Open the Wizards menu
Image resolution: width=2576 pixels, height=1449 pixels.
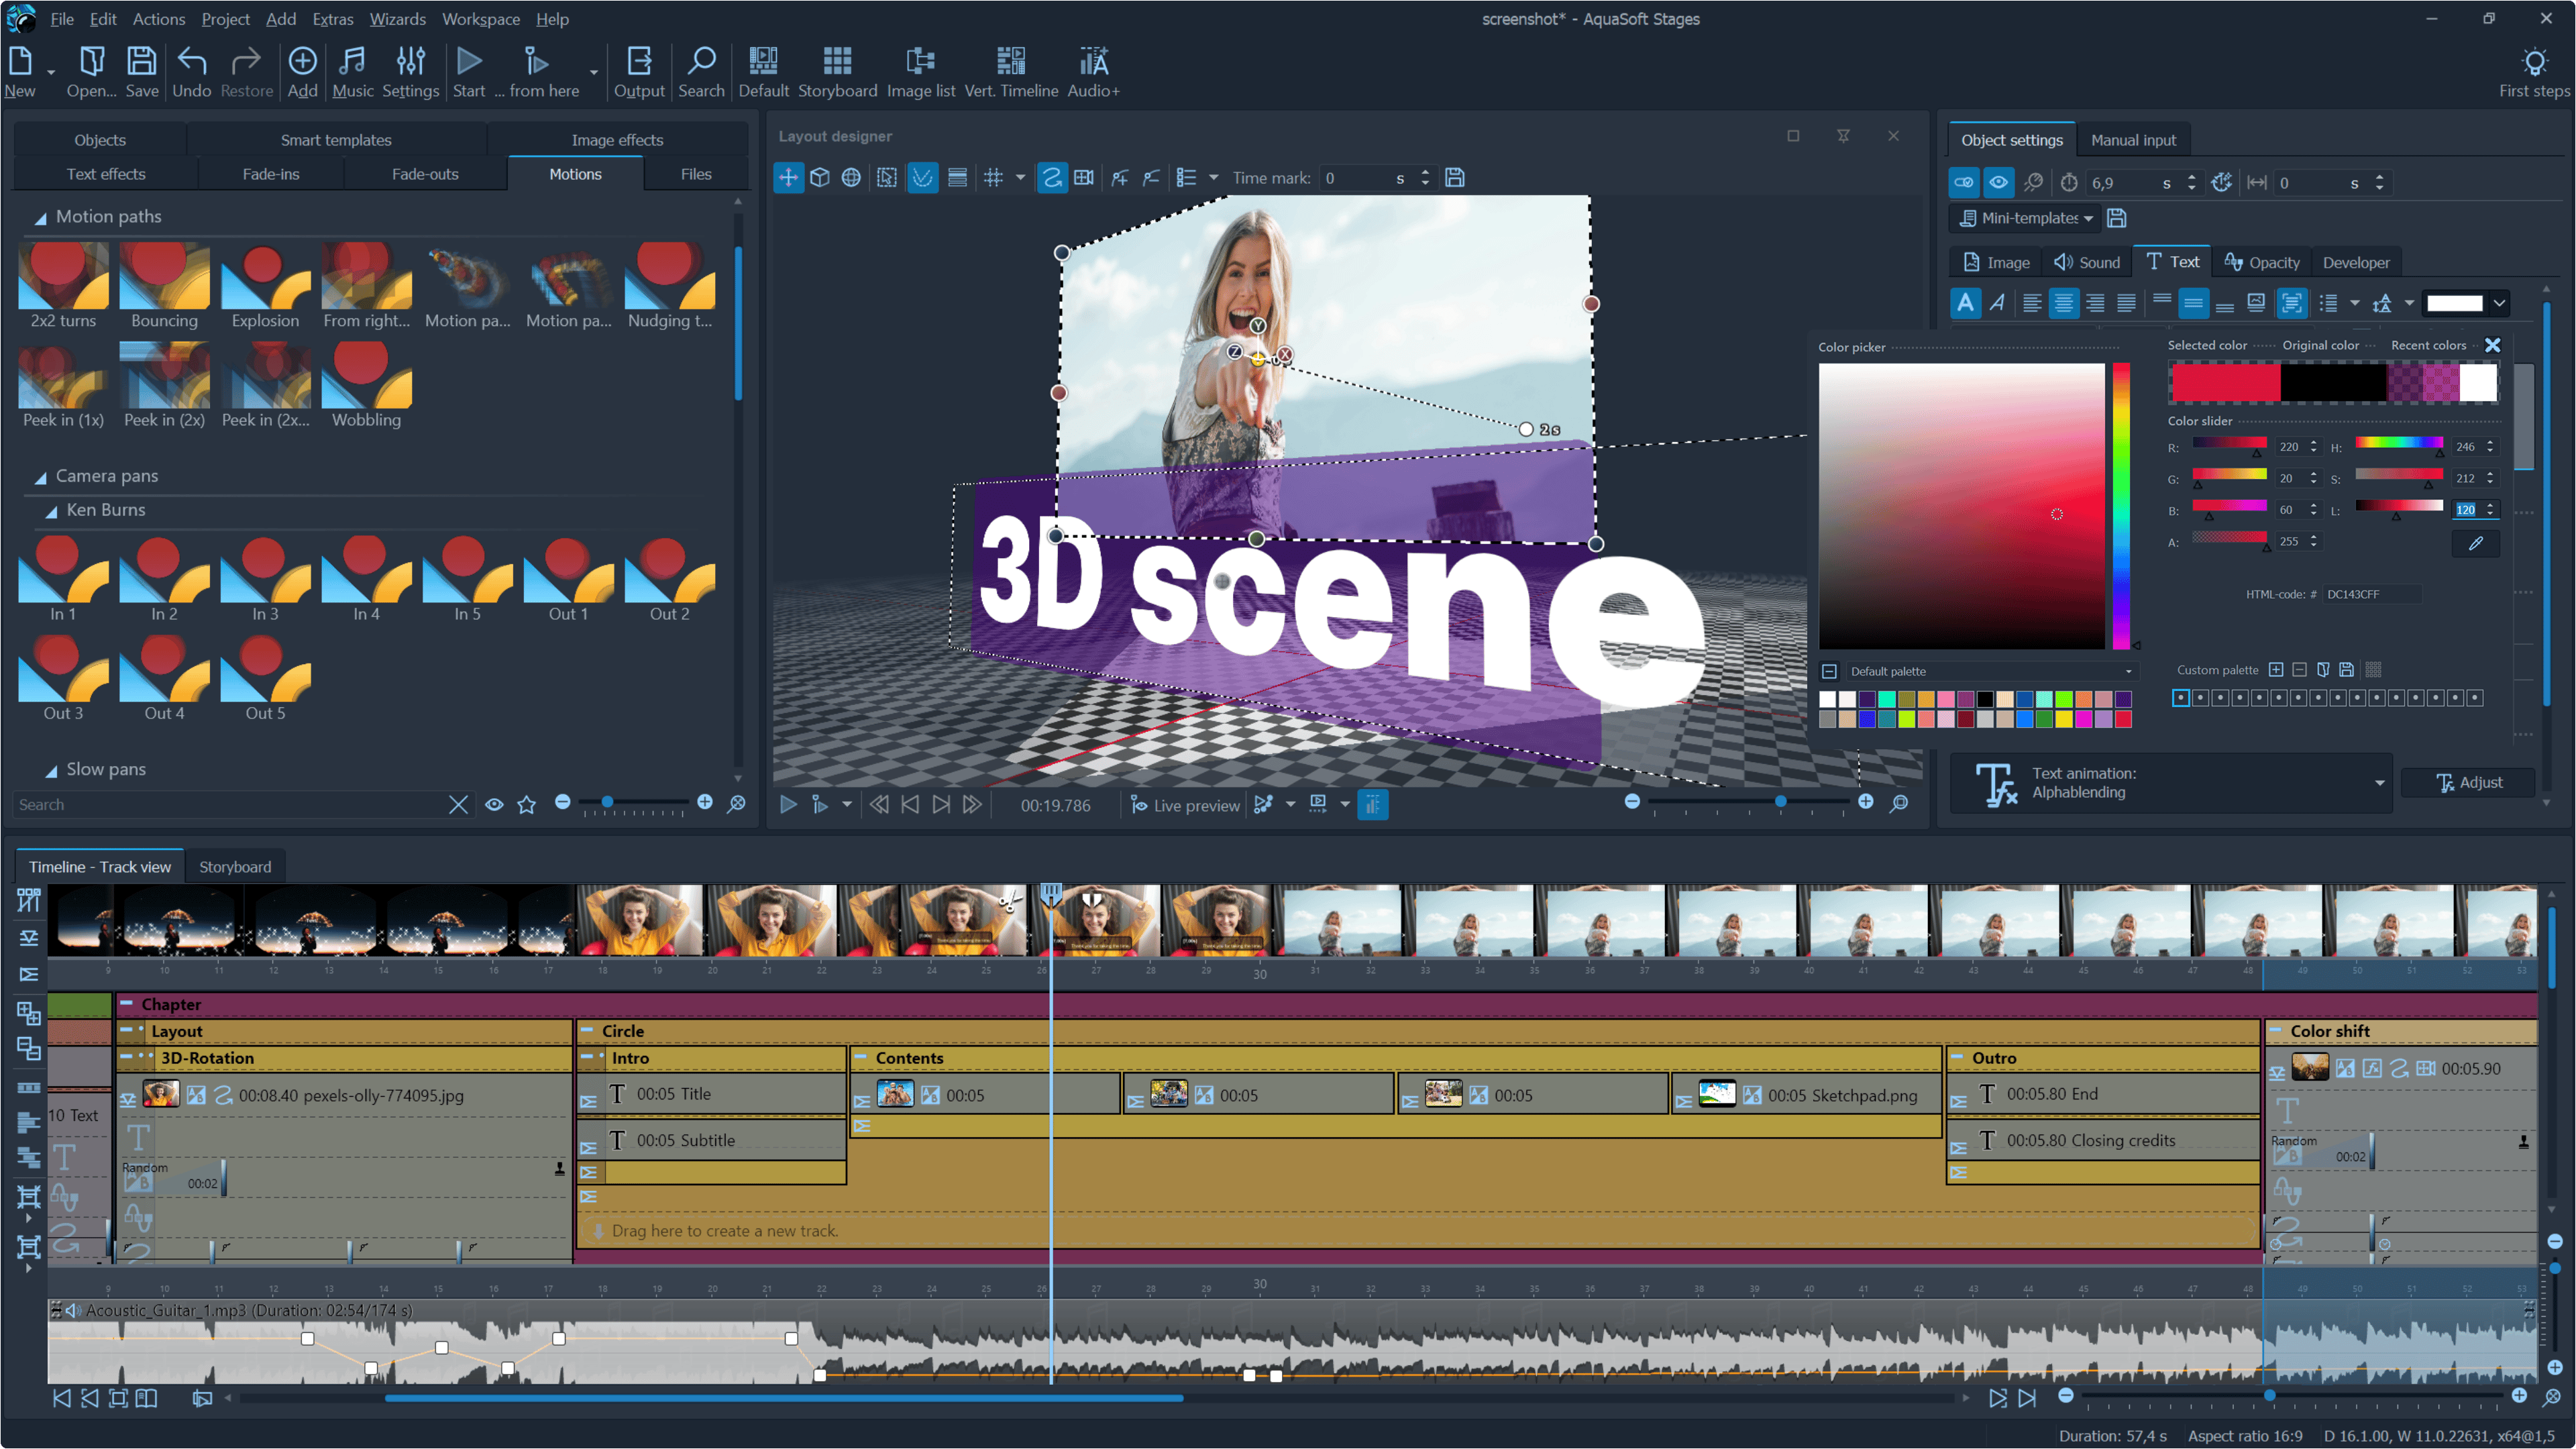coord(397,19)
